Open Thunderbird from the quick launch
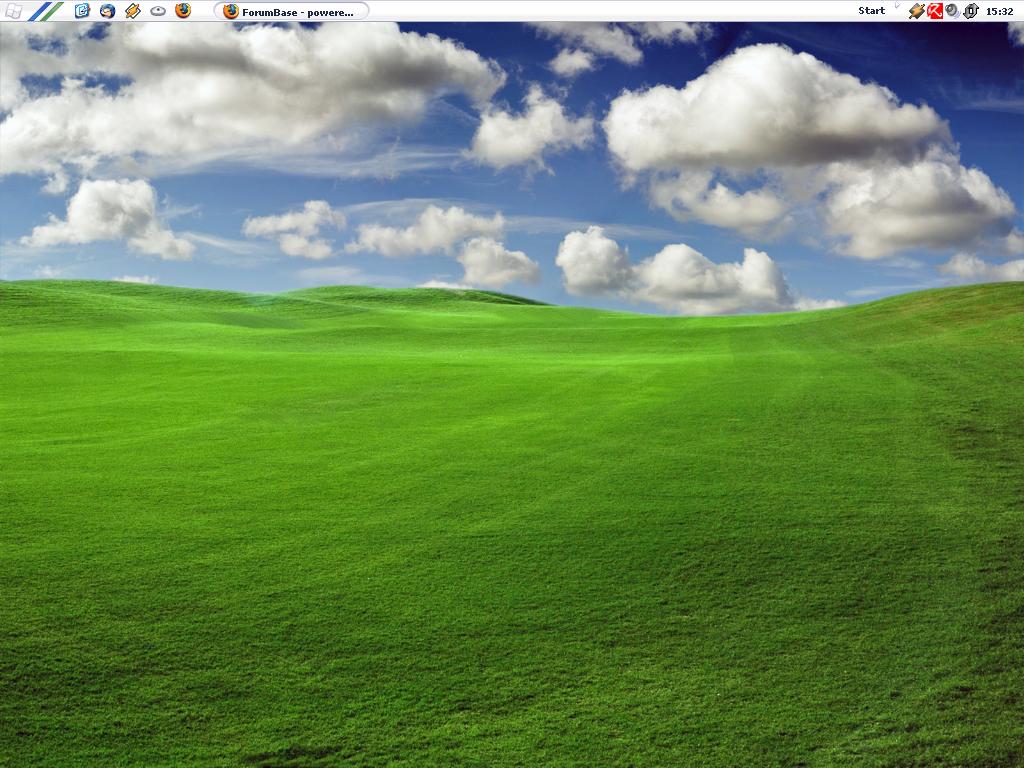The width and height of the screenshot is (1024, 768). click(108, 10)
